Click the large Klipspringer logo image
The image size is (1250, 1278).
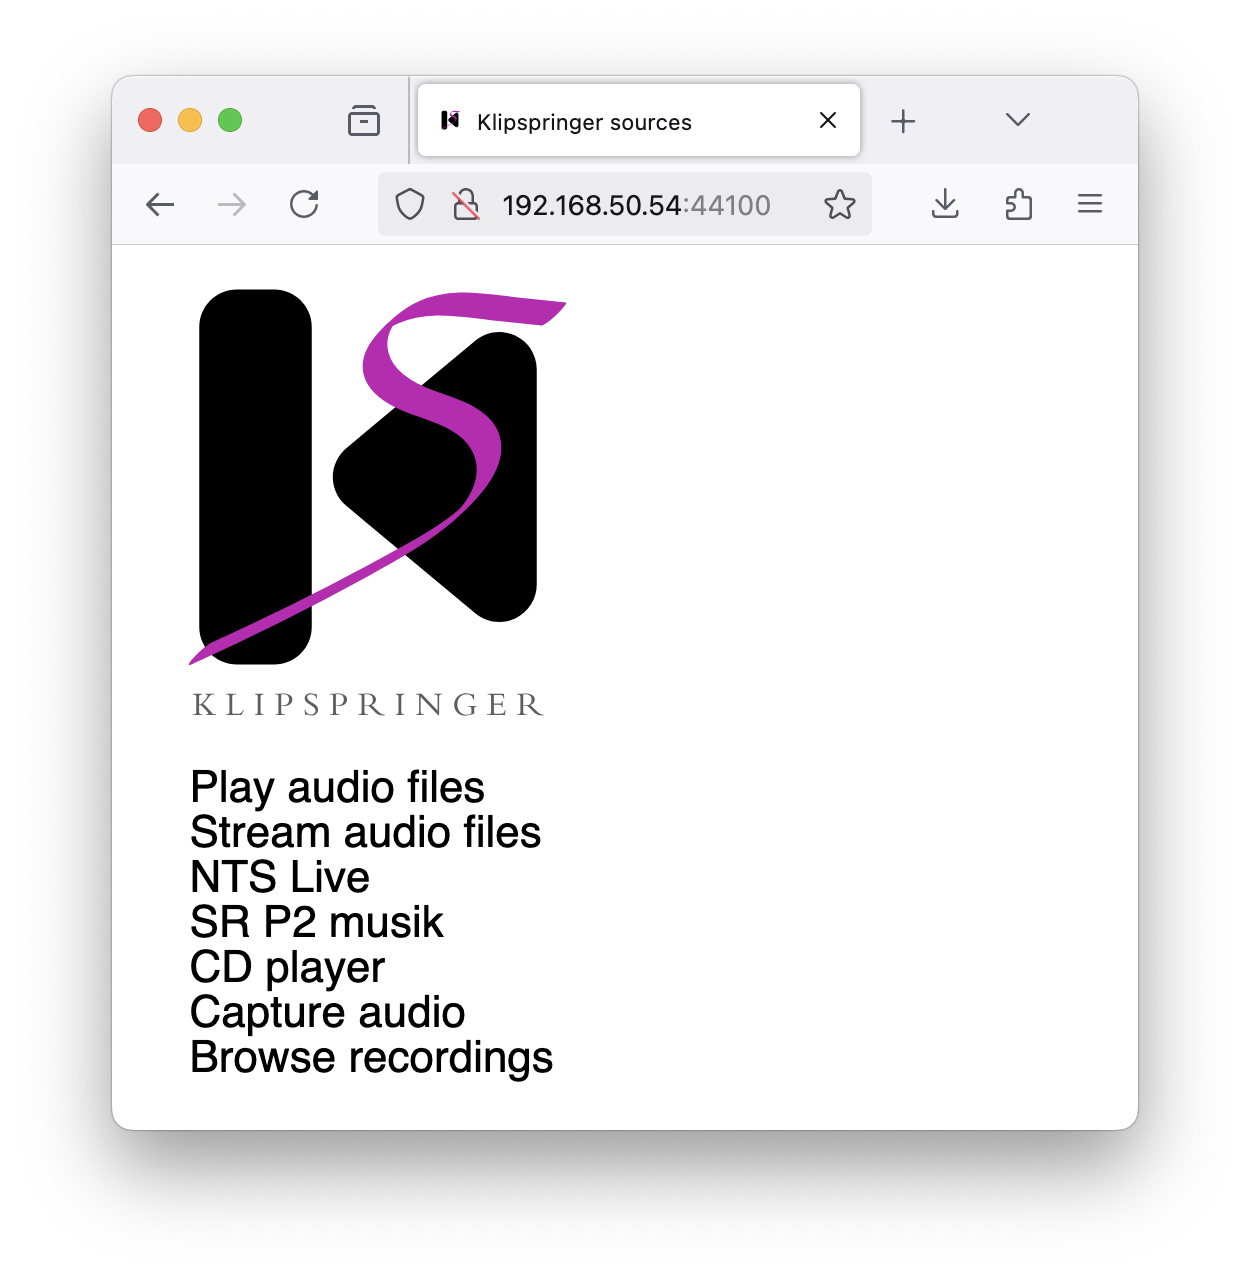[378, 503]
